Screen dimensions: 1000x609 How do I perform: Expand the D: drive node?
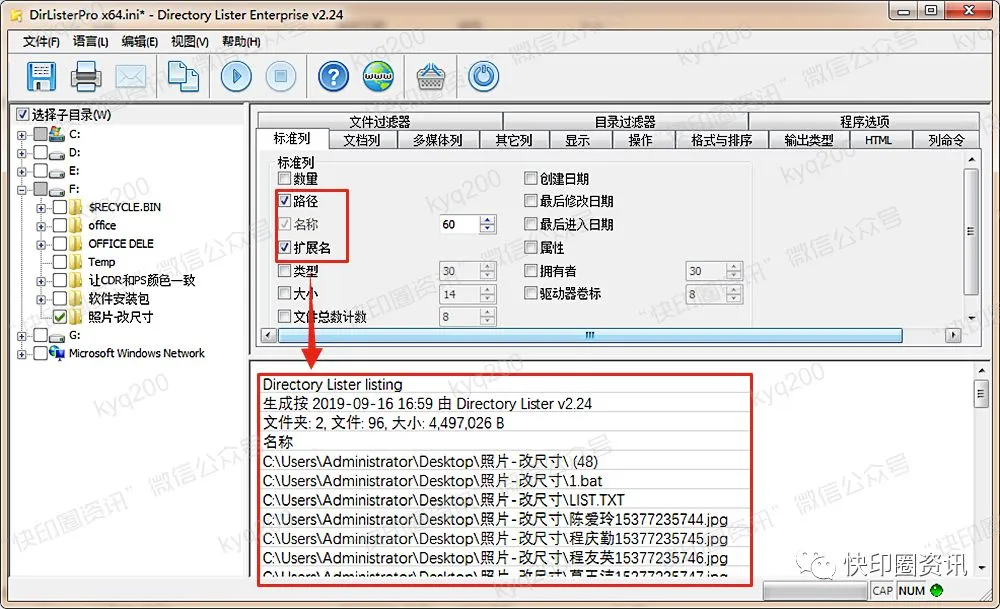[x=22, y=153]
